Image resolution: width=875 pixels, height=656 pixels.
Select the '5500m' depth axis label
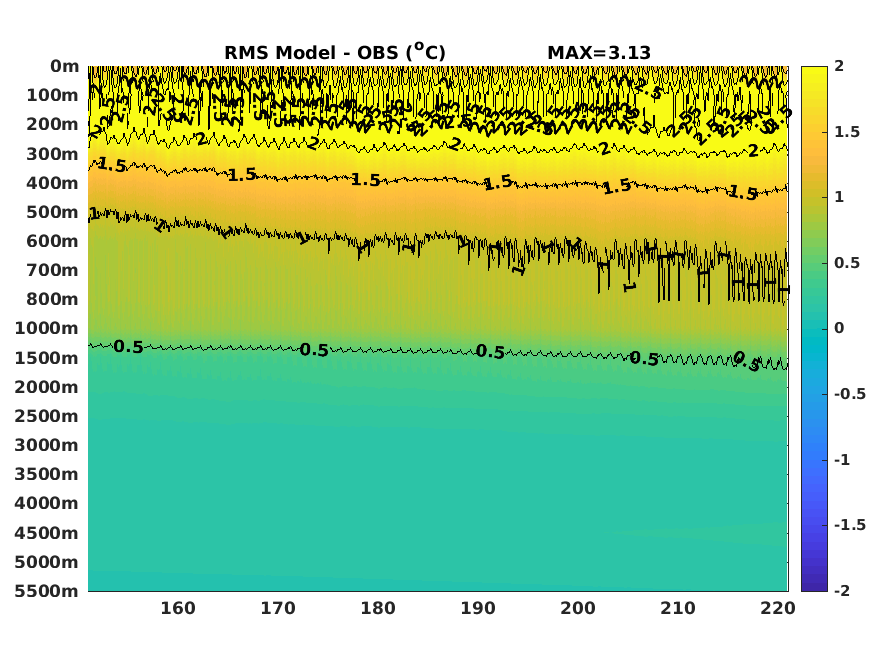[x=47, y=591]
